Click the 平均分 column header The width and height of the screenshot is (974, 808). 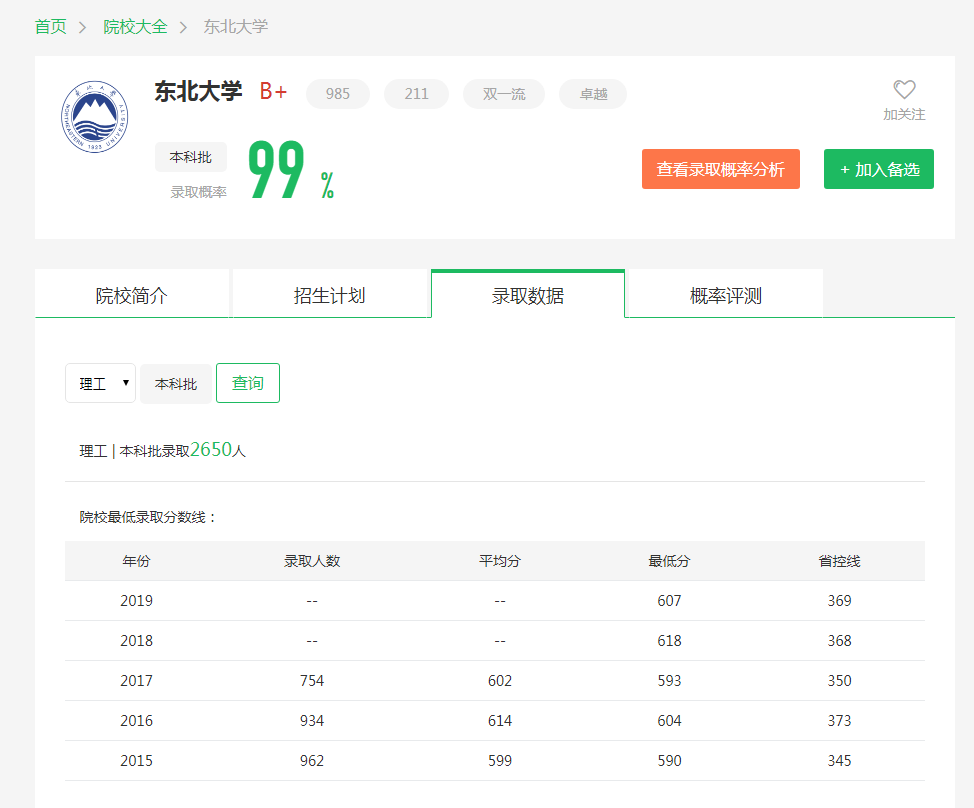point(499,561)
